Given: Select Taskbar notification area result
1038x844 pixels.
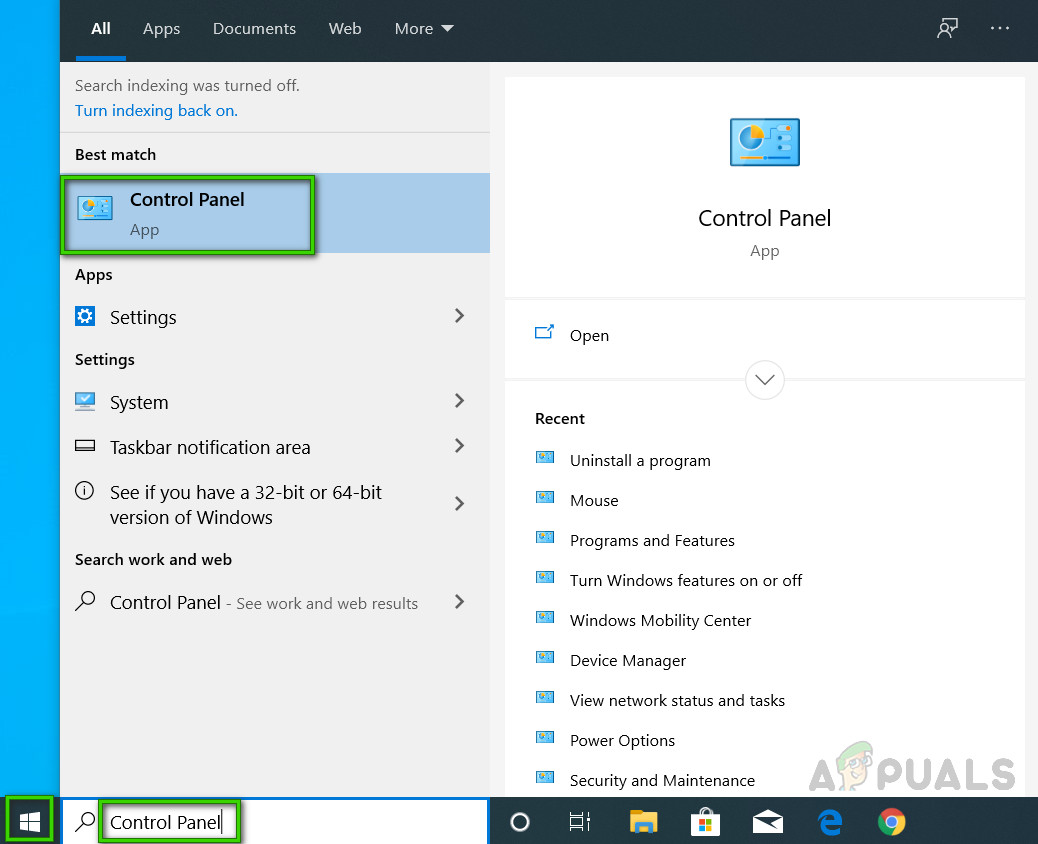Looking at the screenshot, I should (x=275, y=447).
